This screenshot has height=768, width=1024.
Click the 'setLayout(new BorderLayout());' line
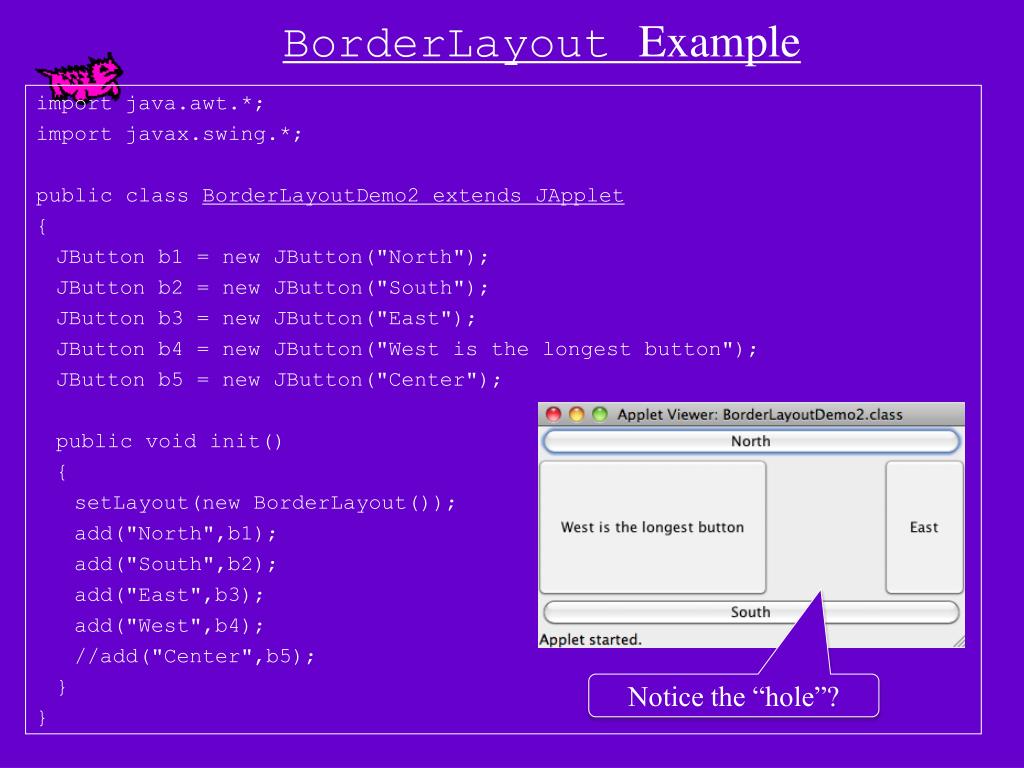click(265, 503)
